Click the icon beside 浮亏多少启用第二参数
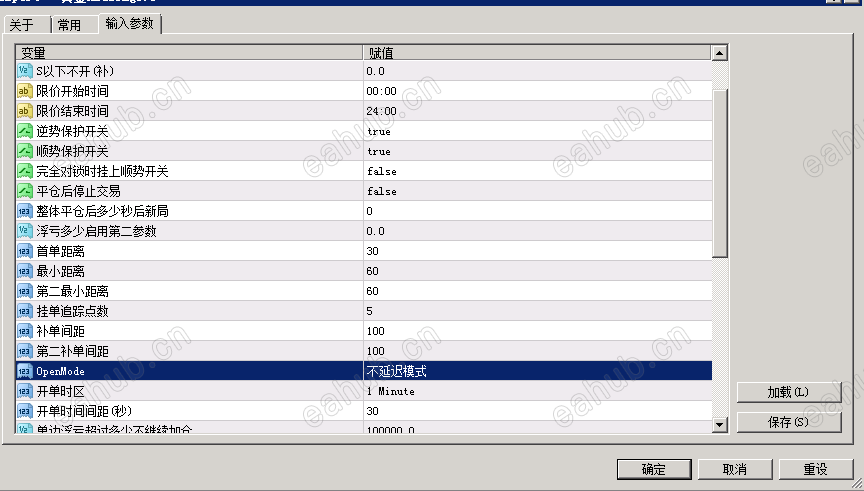The image size is (864, 491). pyautogui.click(x=25, y=230)
